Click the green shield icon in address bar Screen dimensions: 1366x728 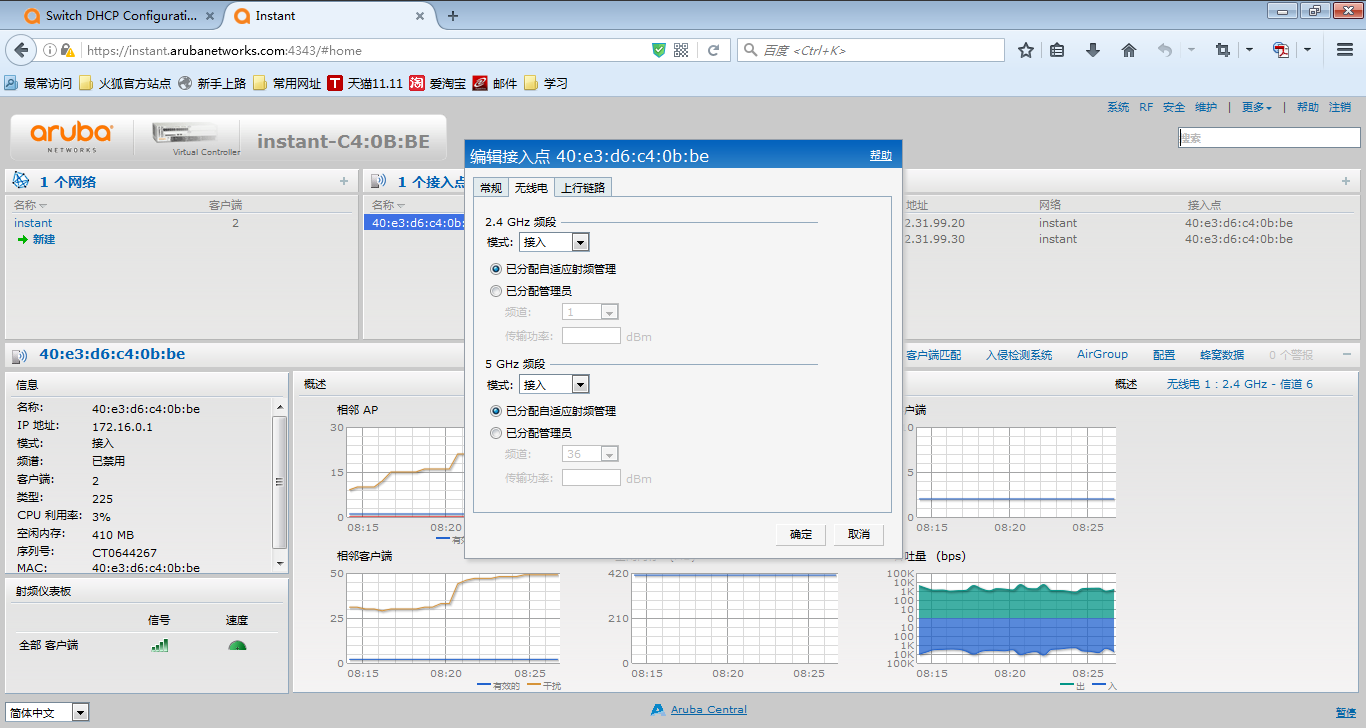coord(658,50)
